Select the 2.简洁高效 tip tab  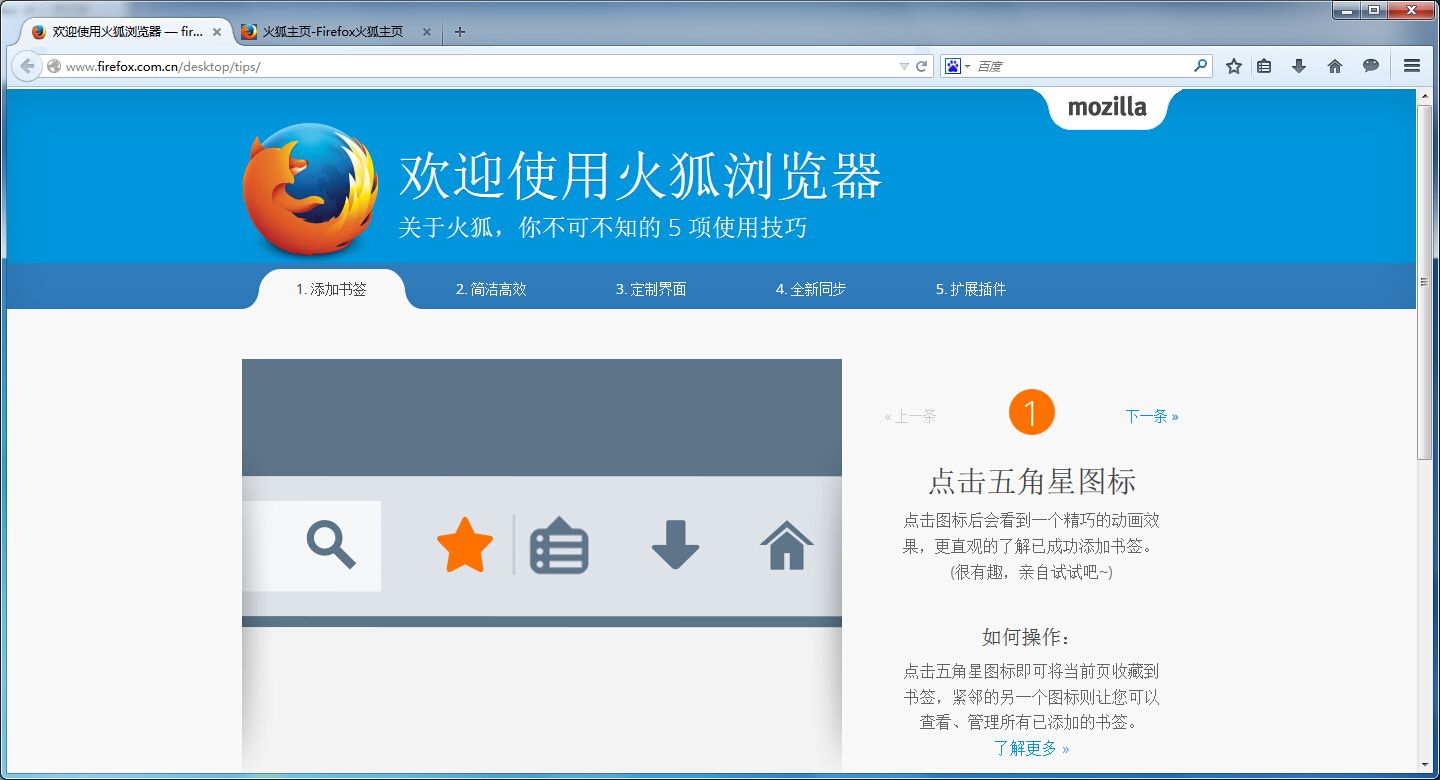pyautogui.click(x=491, y=289)
